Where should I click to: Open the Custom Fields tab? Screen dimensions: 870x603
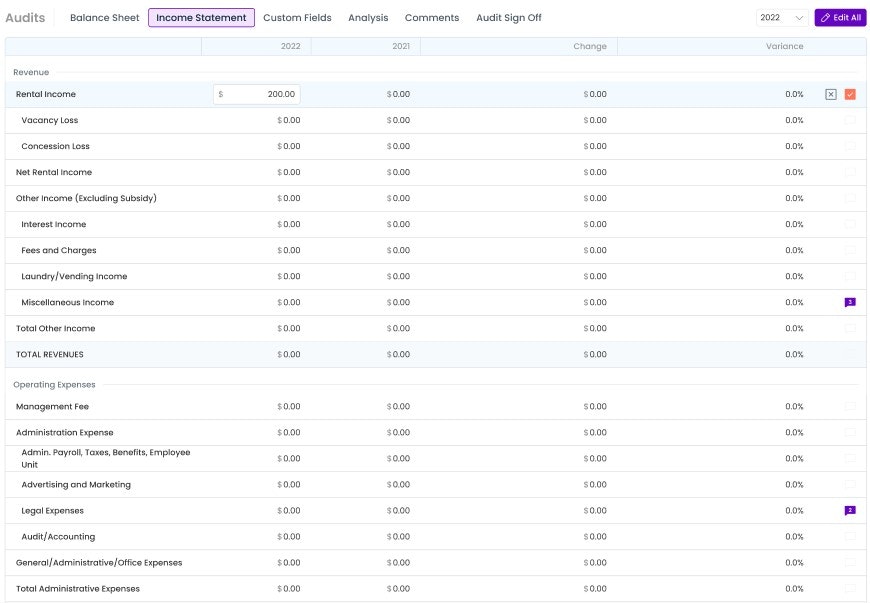[297, 18]
